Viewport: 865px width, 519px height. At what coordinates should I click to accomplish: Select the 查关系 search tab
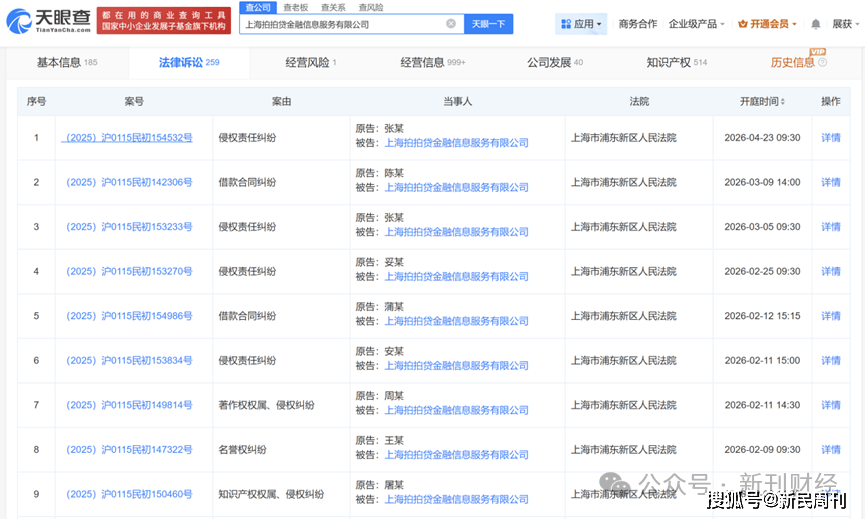click(333, 7)
